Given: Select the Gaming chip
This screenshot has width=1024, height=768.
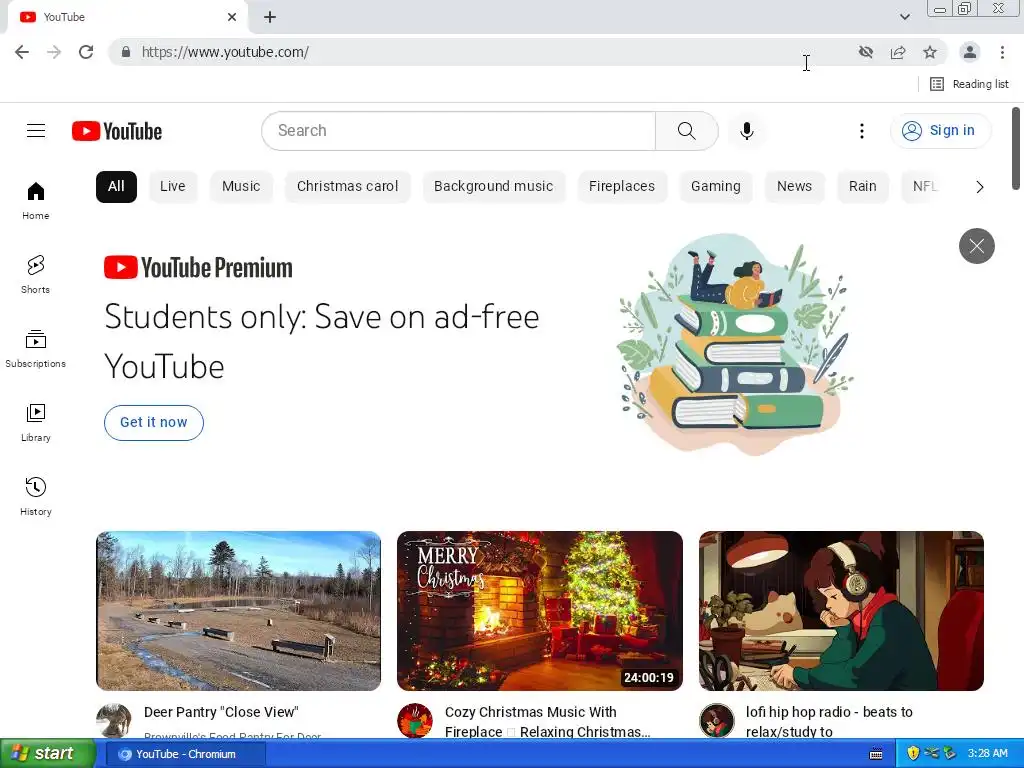Looking at the screenshot, I should (x=716, y=187).
